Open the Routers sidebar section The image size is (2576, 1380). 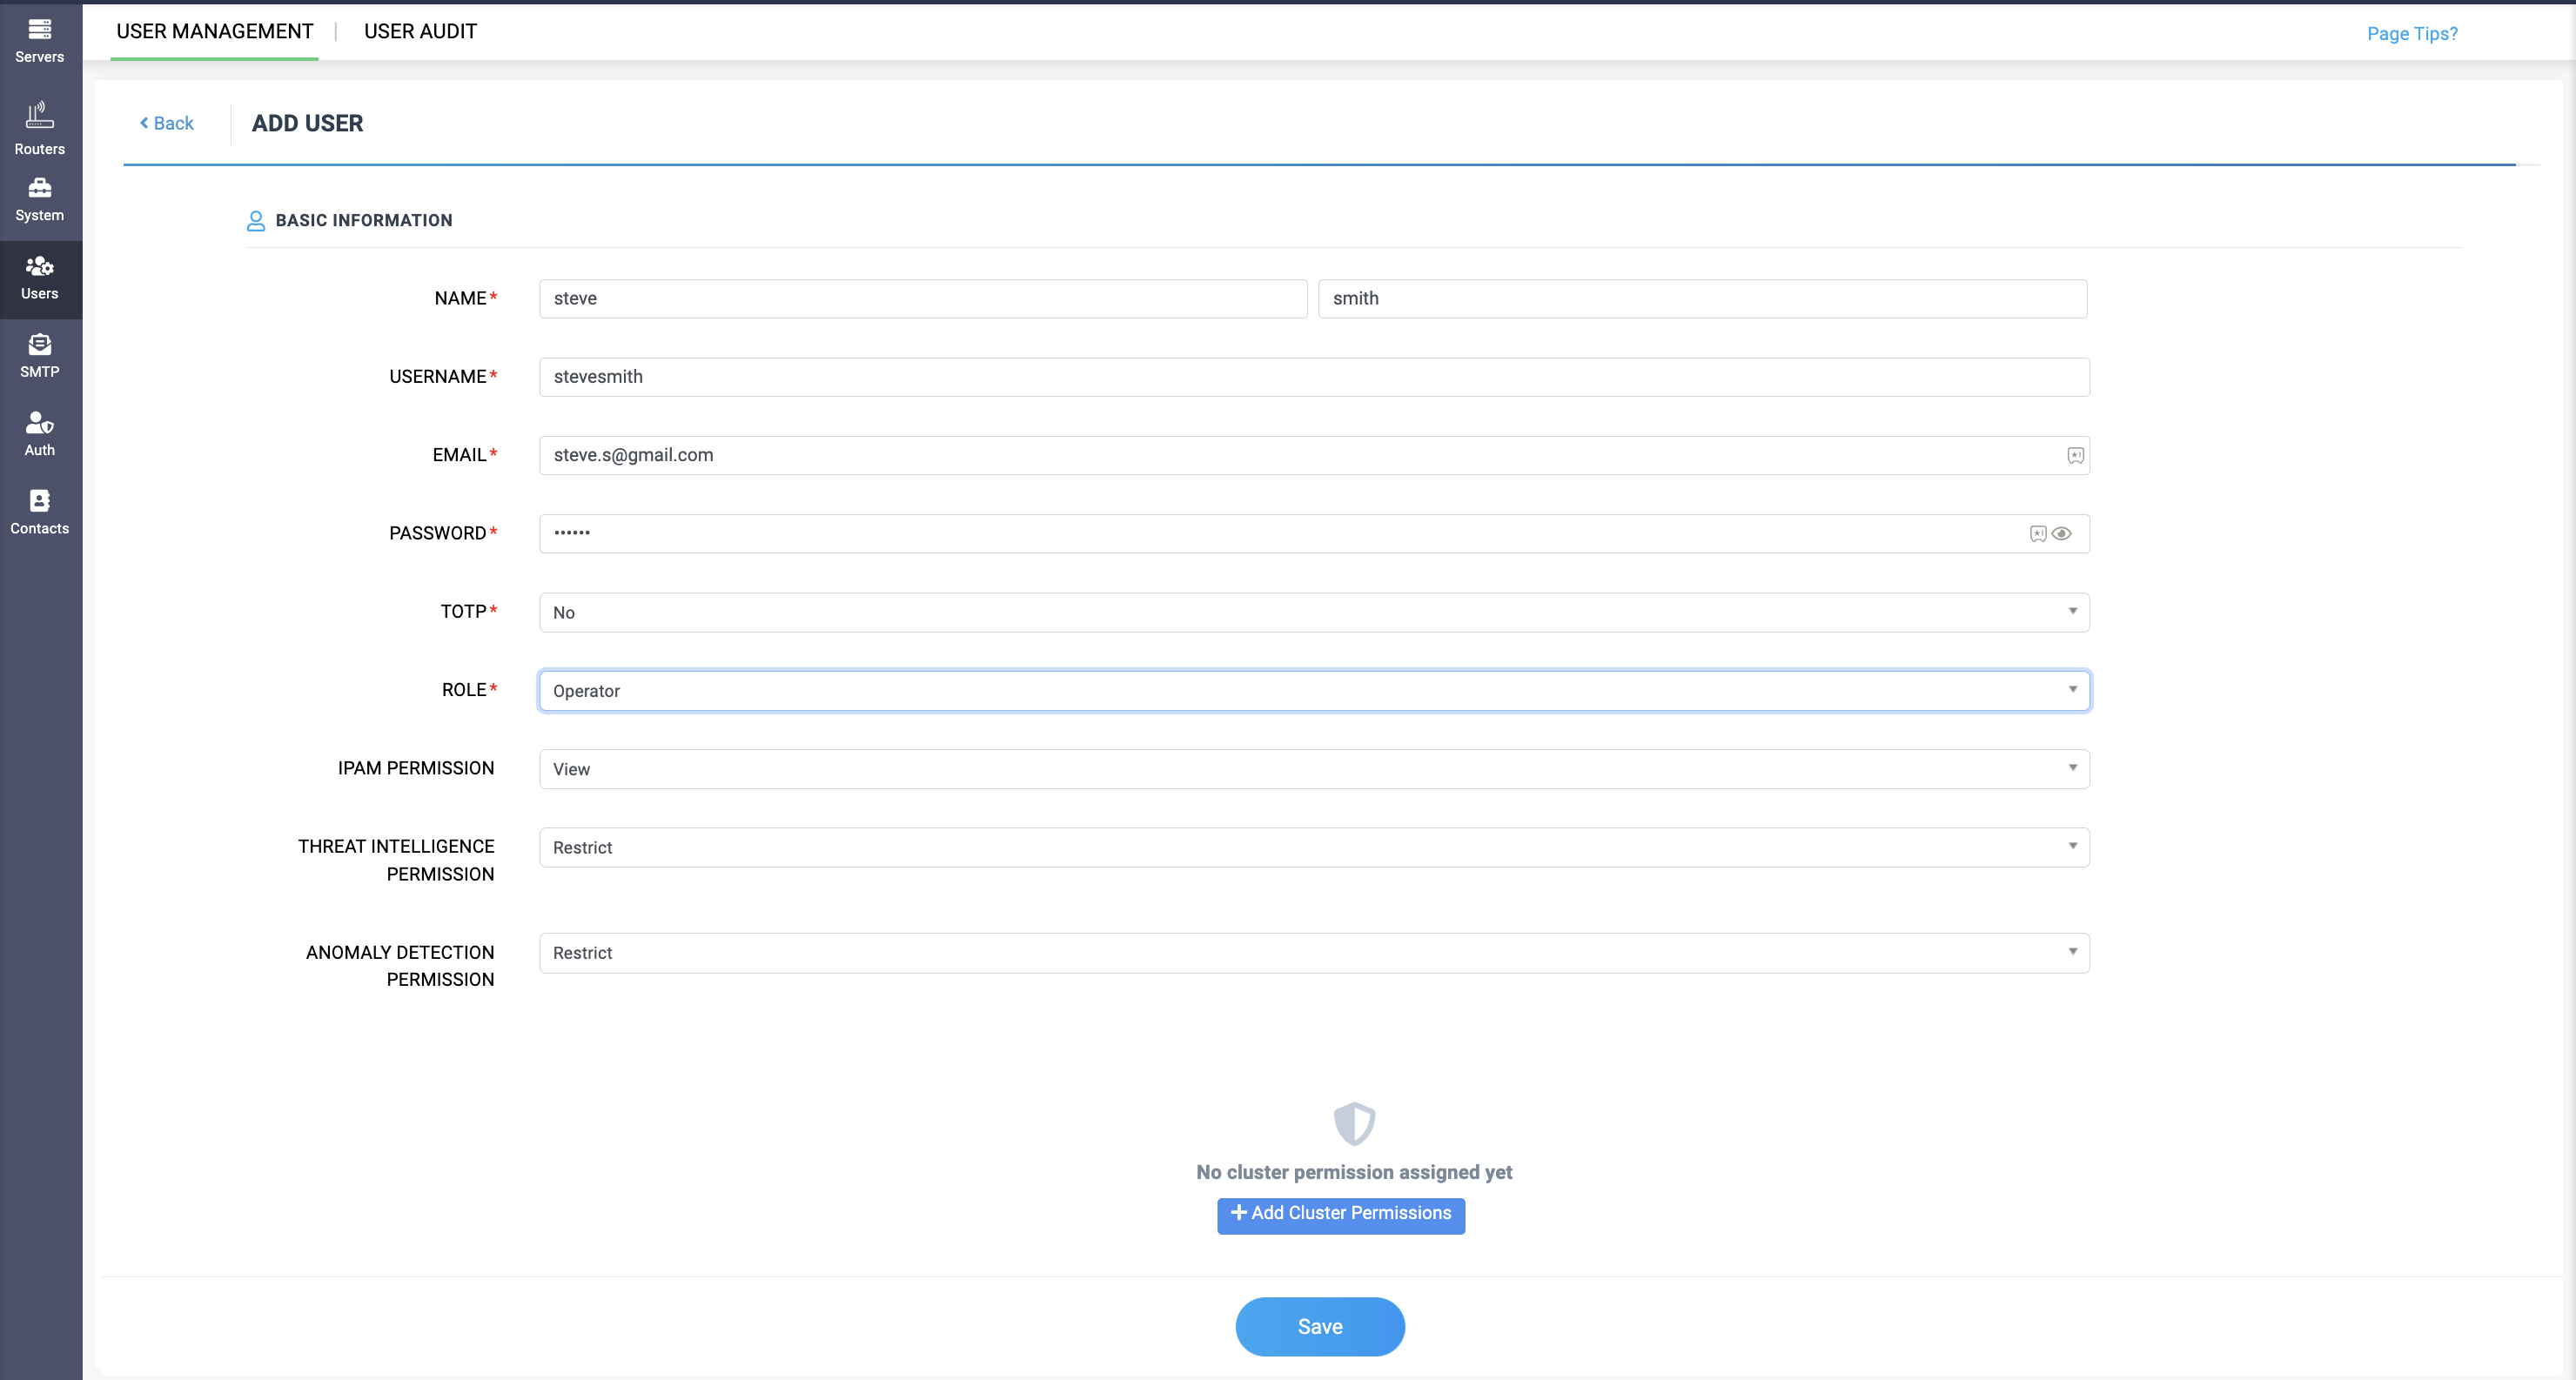click(40, 128)
